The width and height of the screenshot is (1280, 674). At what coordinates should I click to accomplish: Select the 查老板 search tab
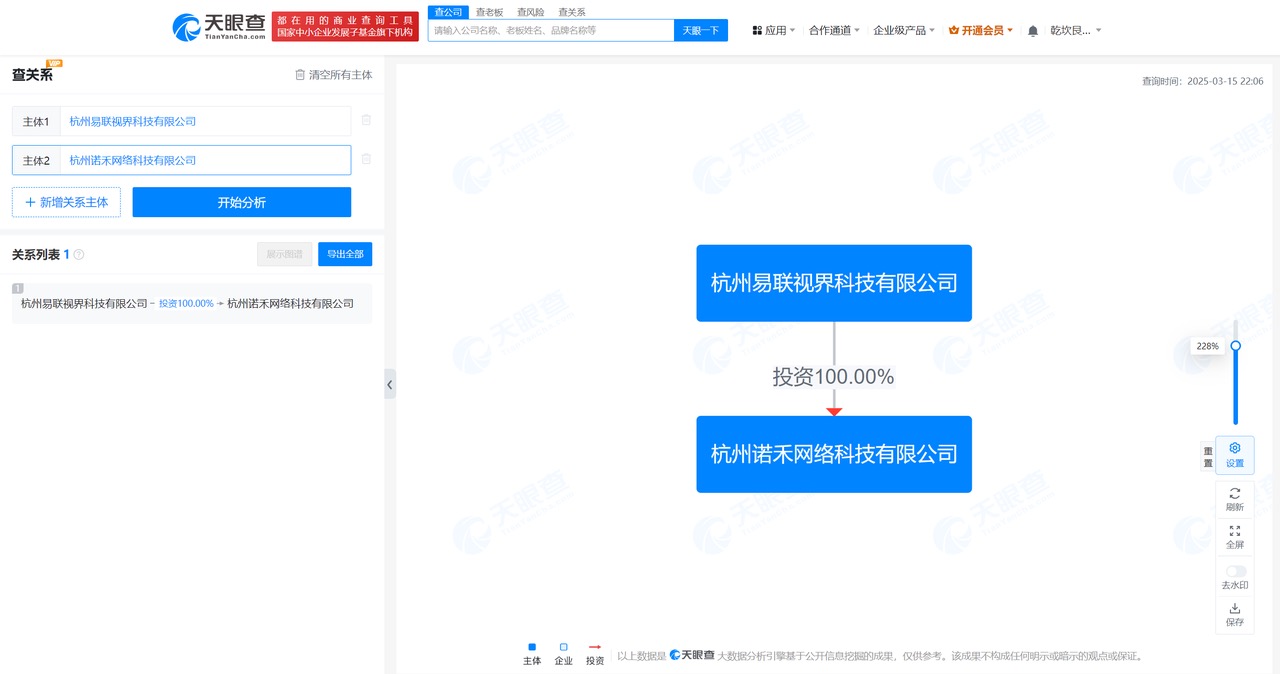point(489,12)
